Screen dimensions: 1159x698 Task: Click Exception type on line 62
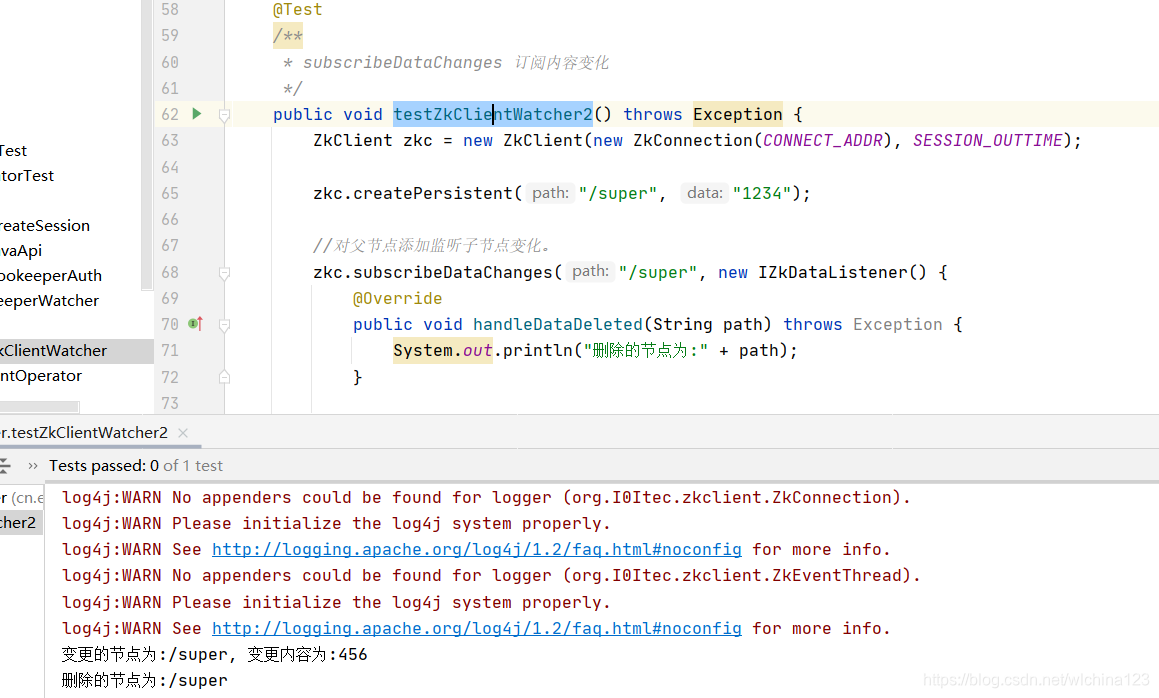[738, 115]
